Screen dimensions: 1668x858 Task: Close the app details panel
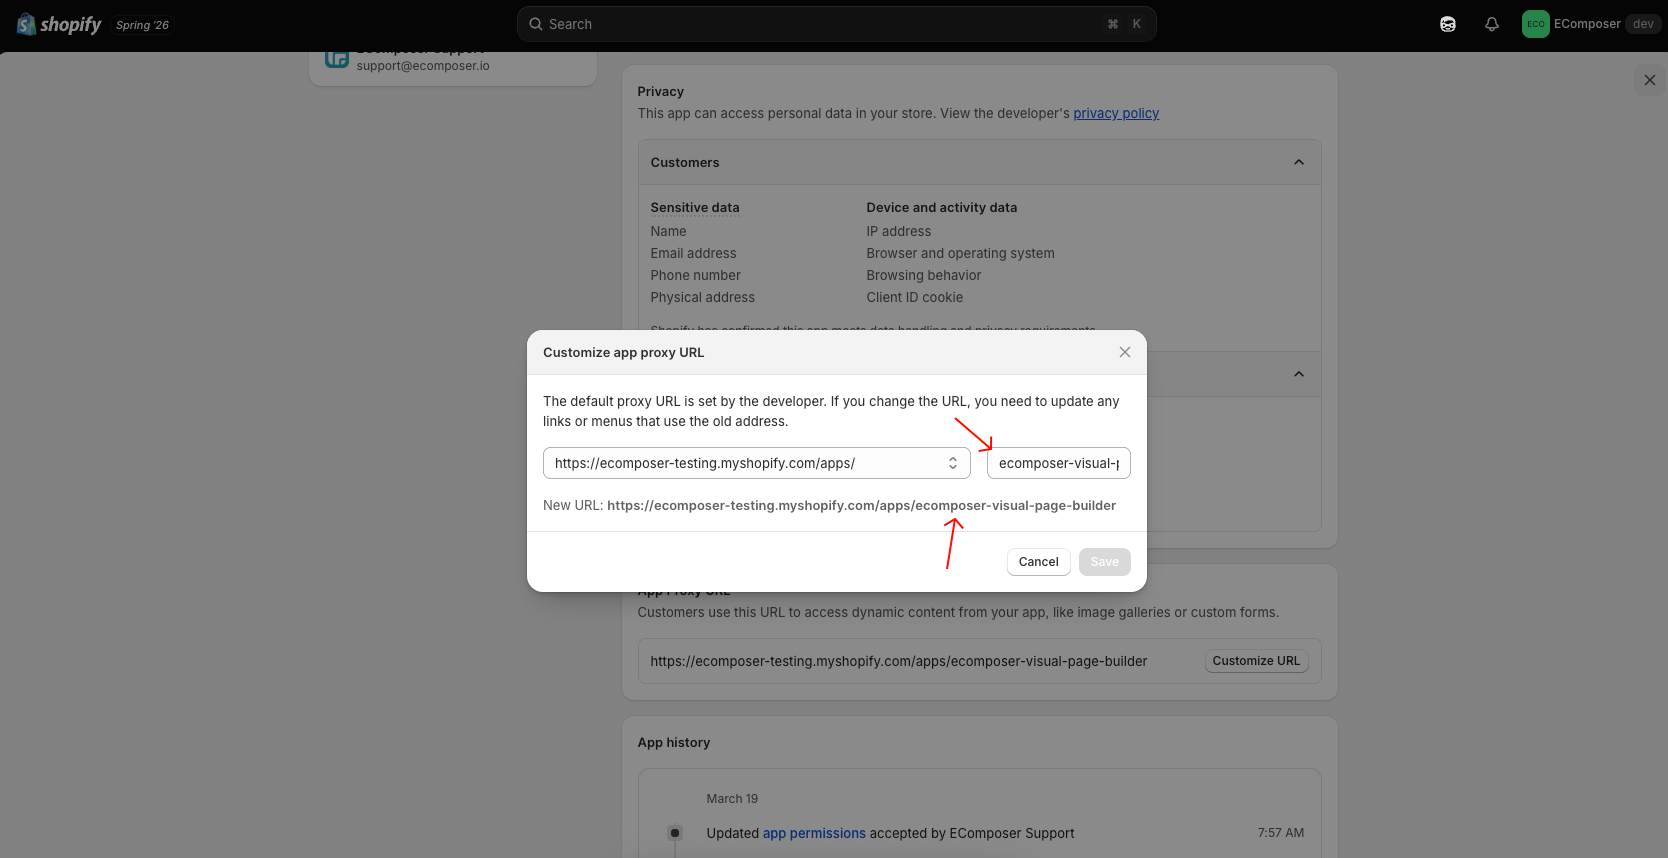[1650, 80]
